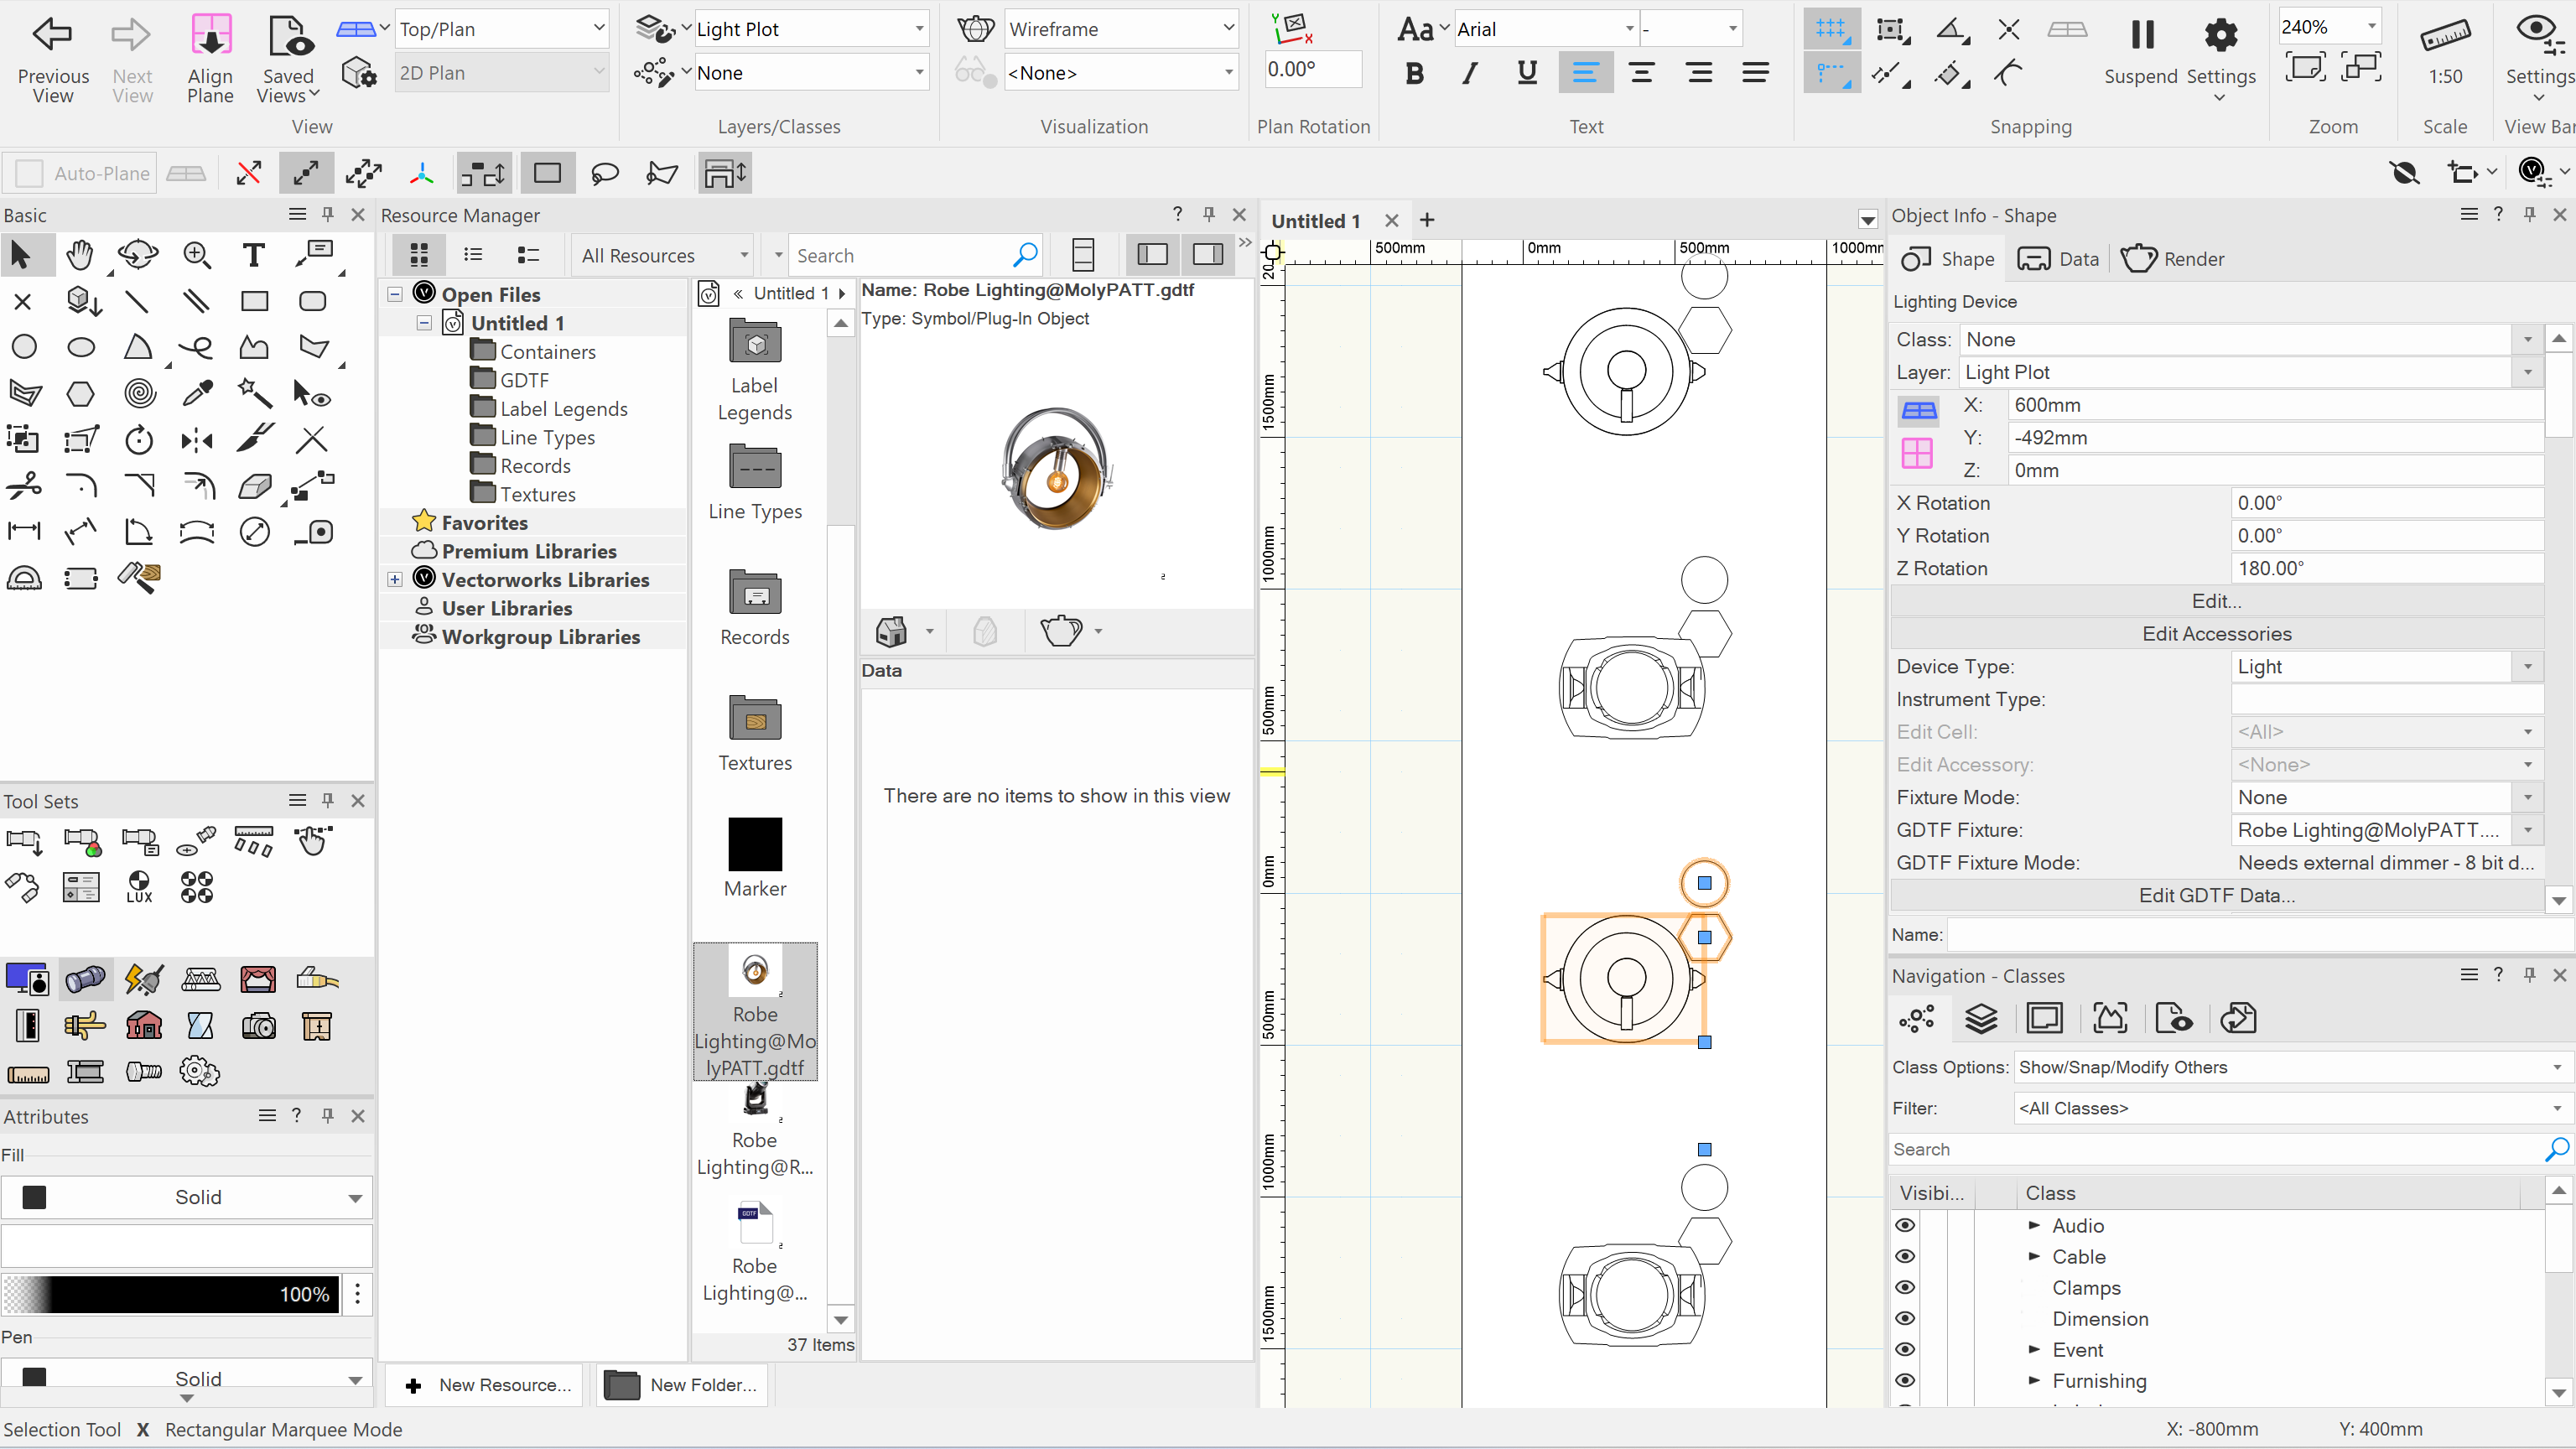Adjust the 100% opacity slider
This screenshot has width=2576, height=1449.
(x=170, y=1295)
